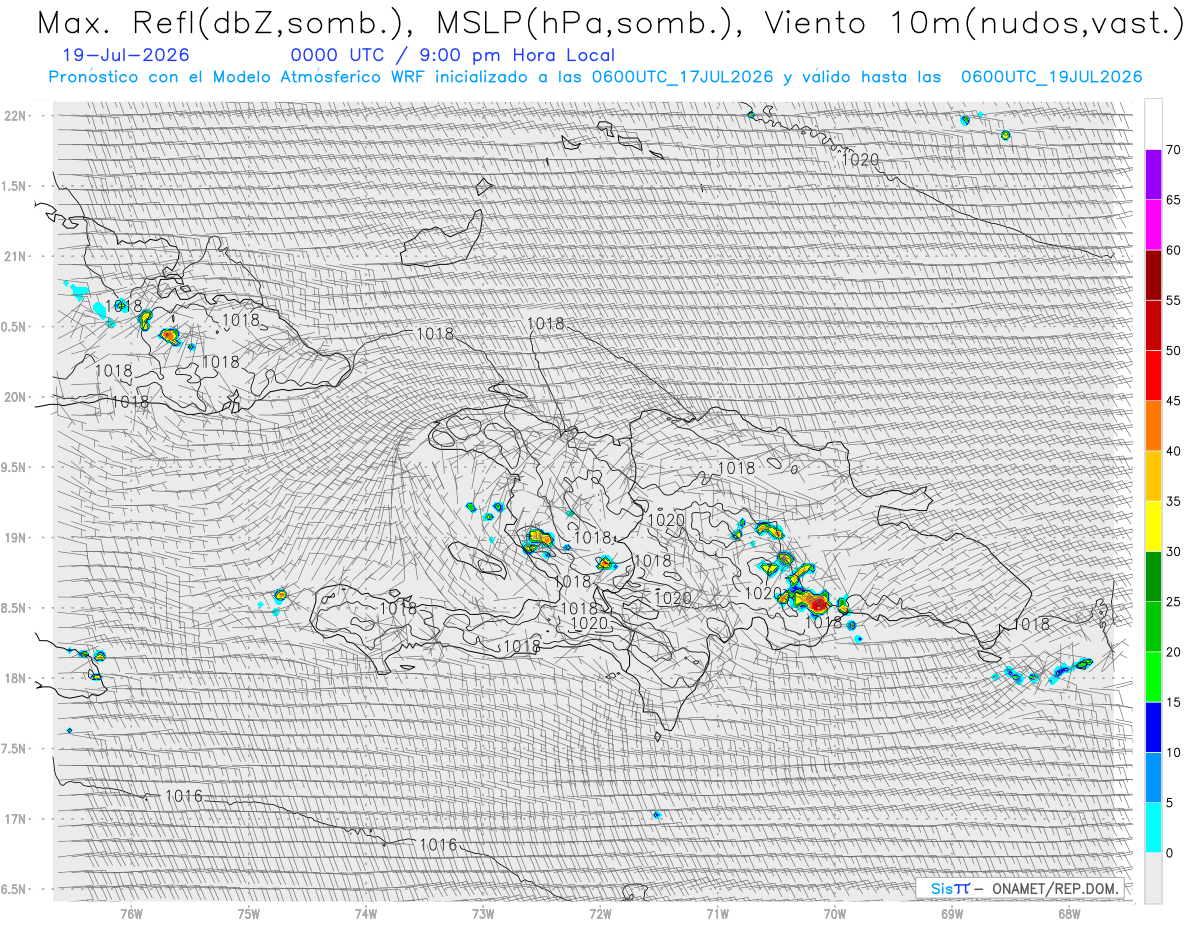Click the colorbar label 65
This screenshot has height=927, width=1200.
1174,200
